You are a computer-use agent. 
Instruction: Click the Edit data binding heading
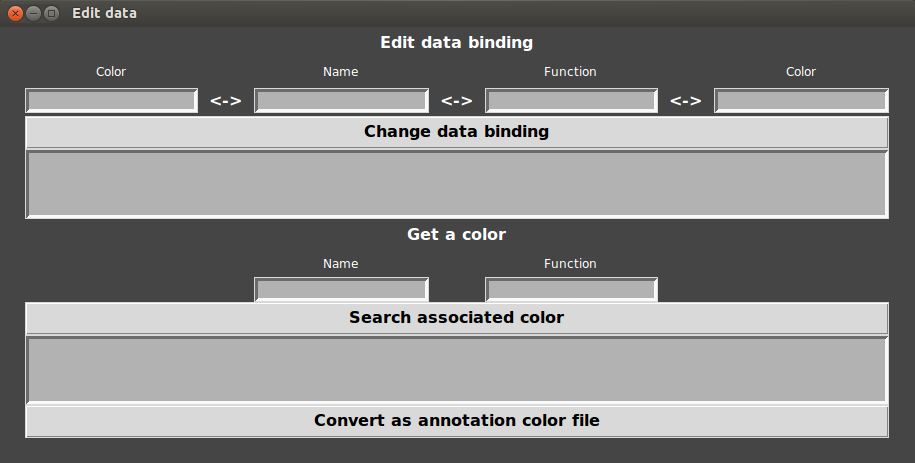coord(456,43)
